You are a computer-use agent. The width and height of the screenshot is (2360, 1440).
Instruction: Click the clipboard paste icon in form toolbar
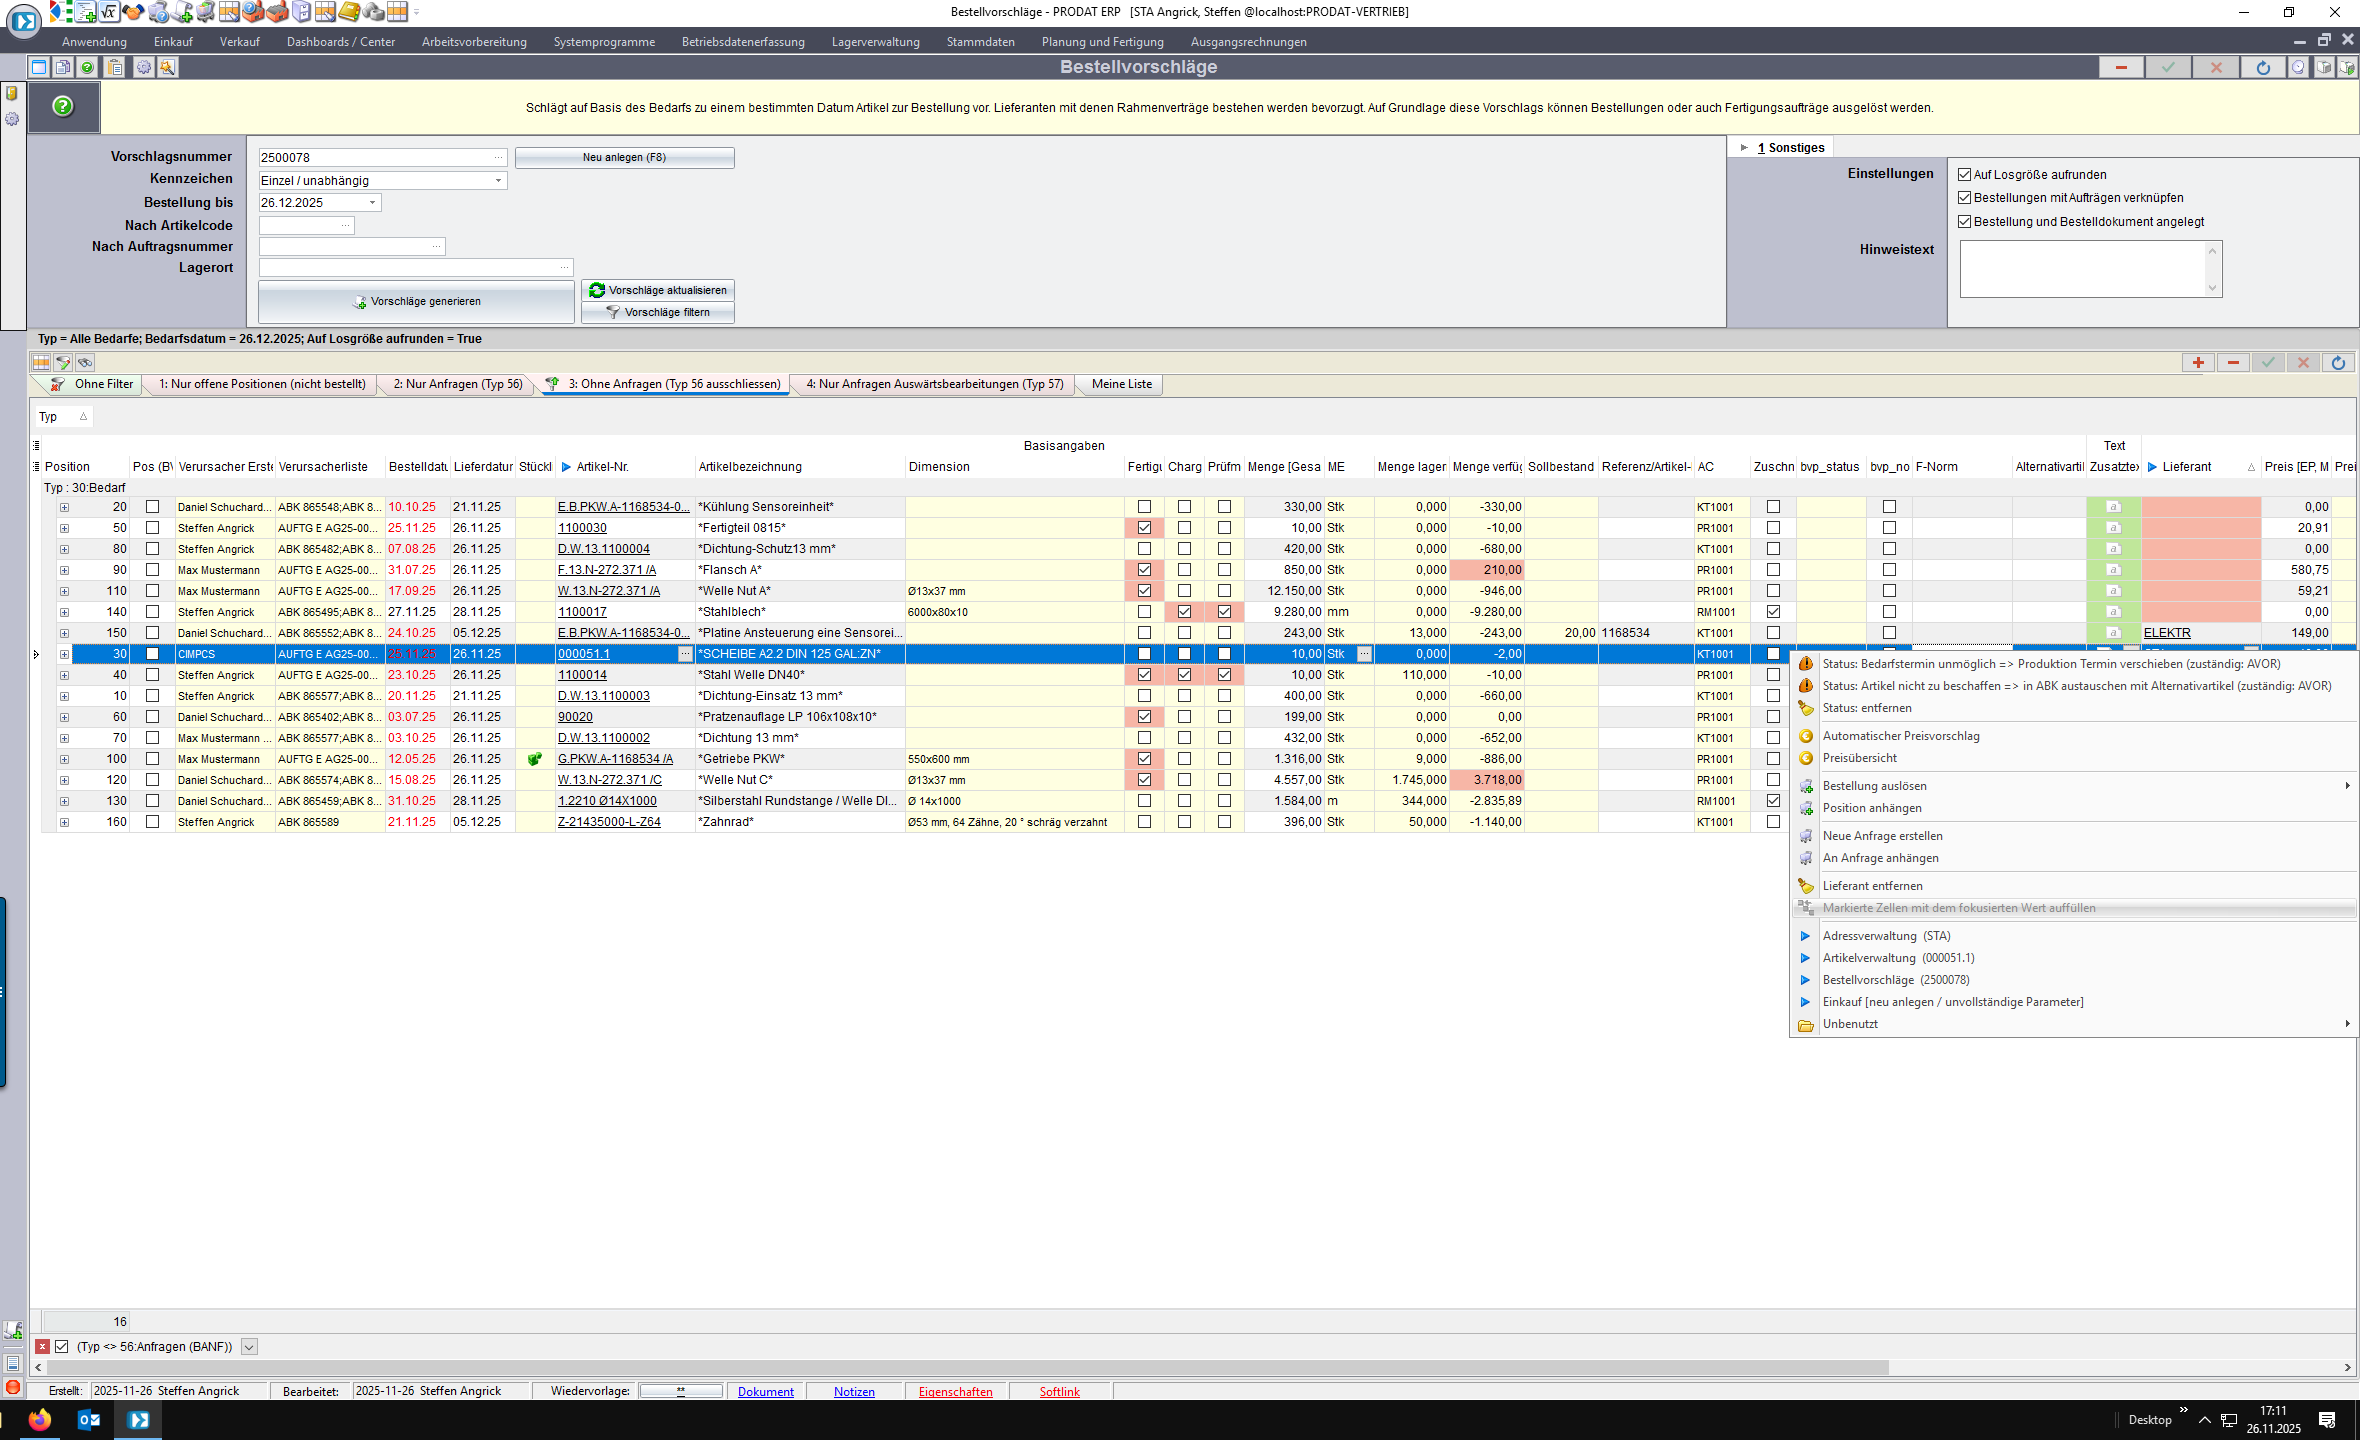[x=115, y=67]
